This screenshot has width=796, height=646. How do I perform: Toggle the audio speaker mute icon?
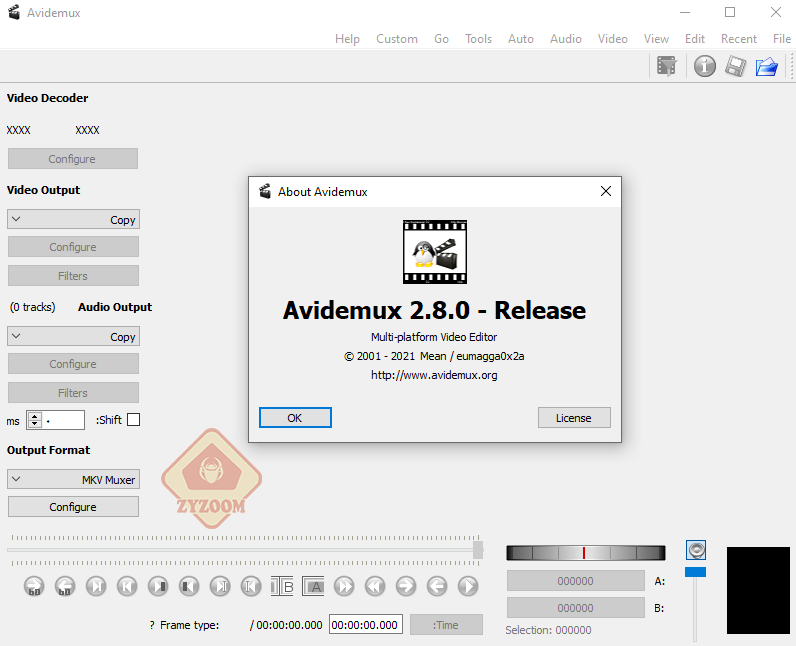pos(695,550)
